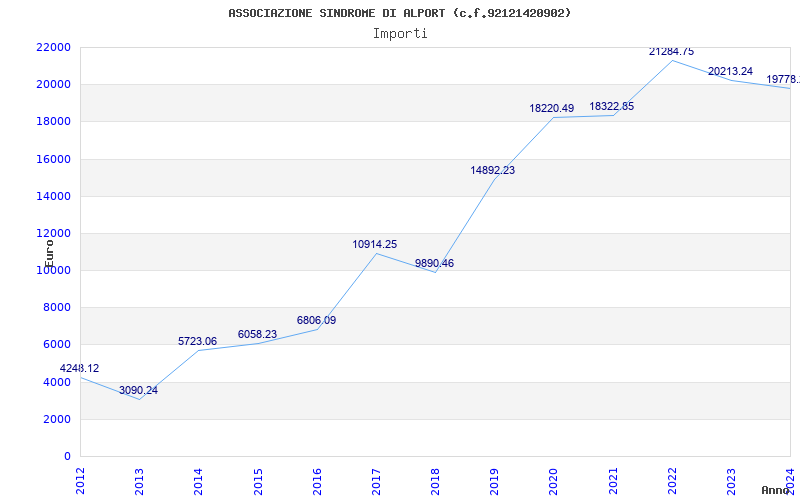Select the 9890.46 data label
This screenshot has height=500, width=800.
(x=434, y=263)
